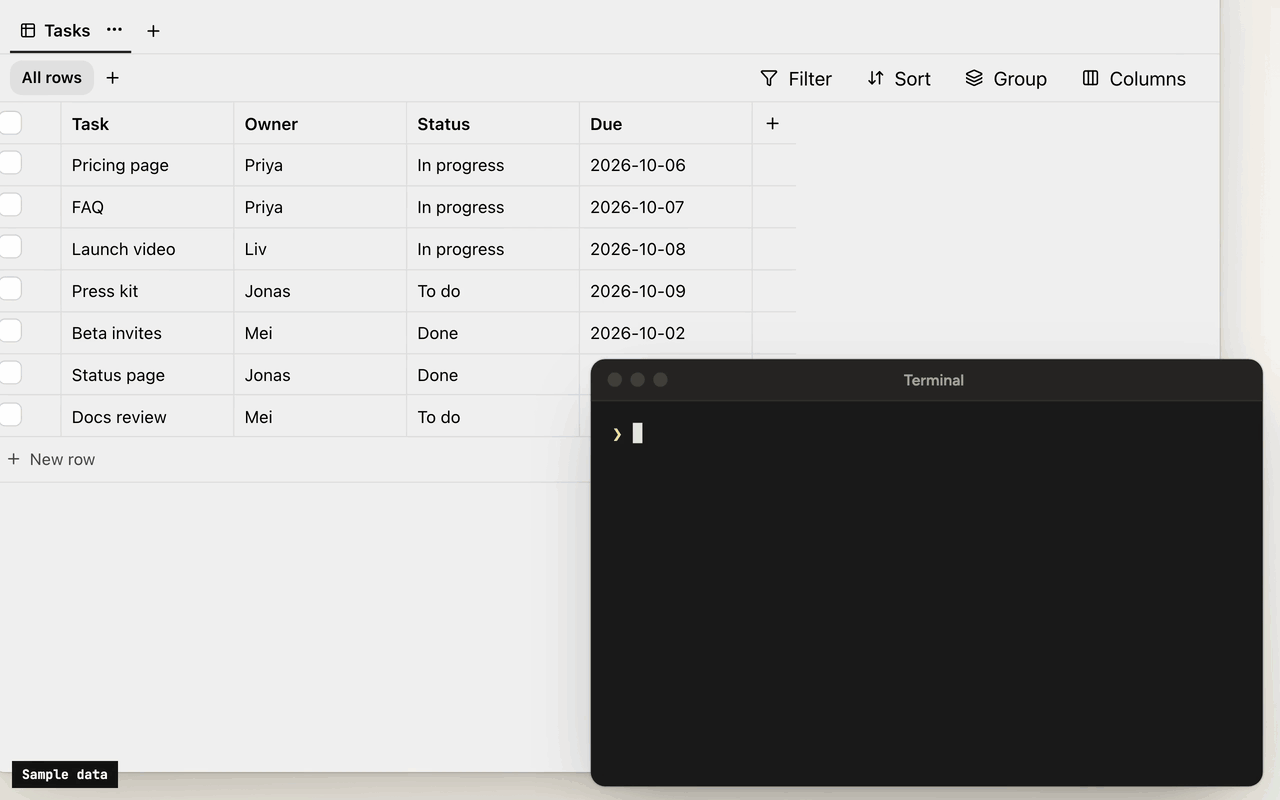Screen dimensions: 1280x800
Task: Add a new view next to All rows
Action: 113,78
